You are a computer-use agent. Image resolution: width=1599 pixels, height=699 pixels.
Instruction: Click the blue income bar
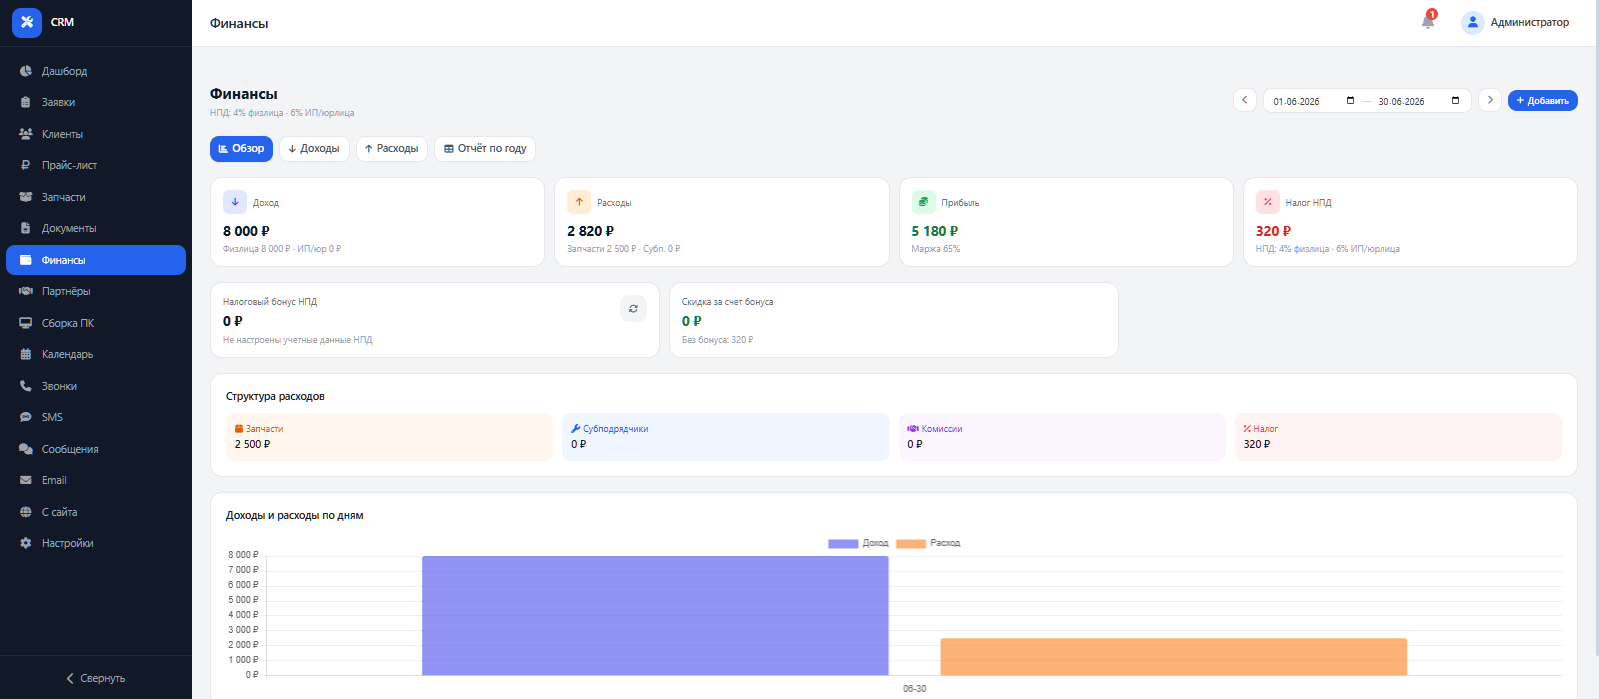[655, 615]
